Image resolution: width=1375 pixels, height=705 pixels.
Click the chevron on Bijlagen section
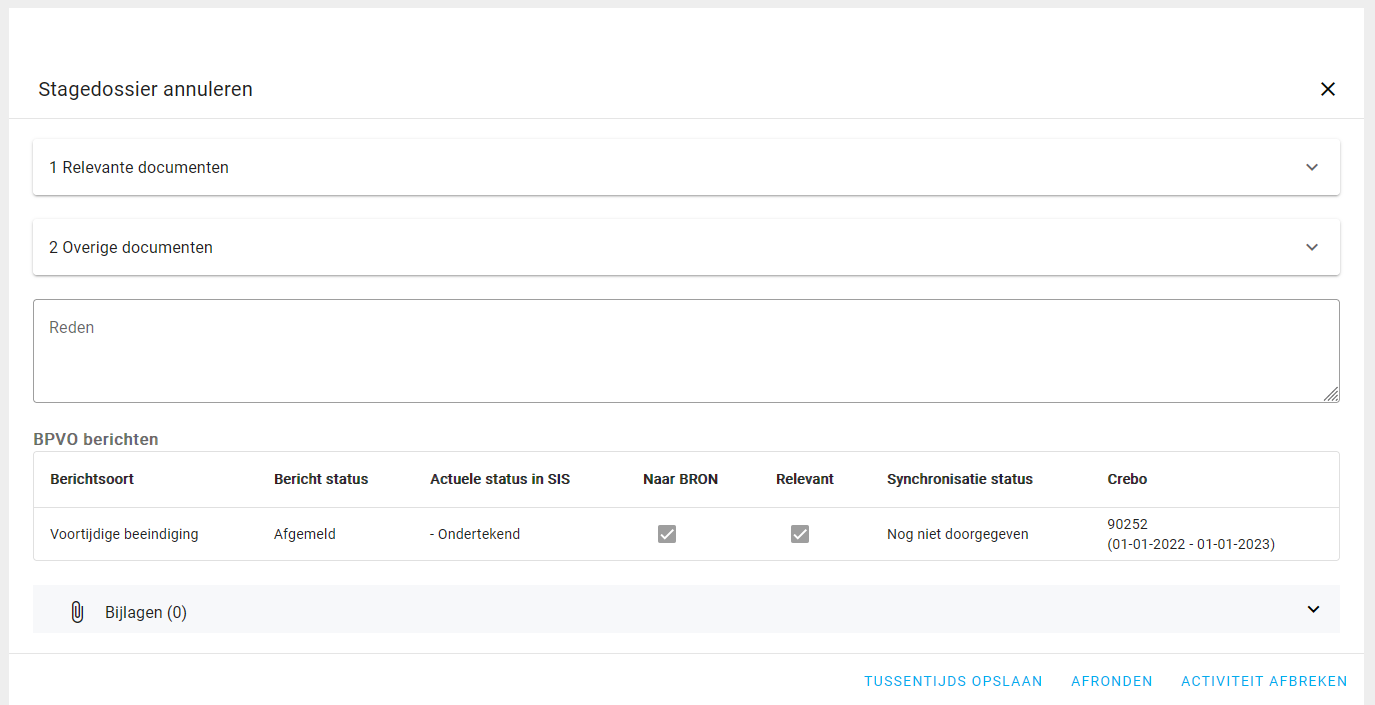[x=1313, y=608]
